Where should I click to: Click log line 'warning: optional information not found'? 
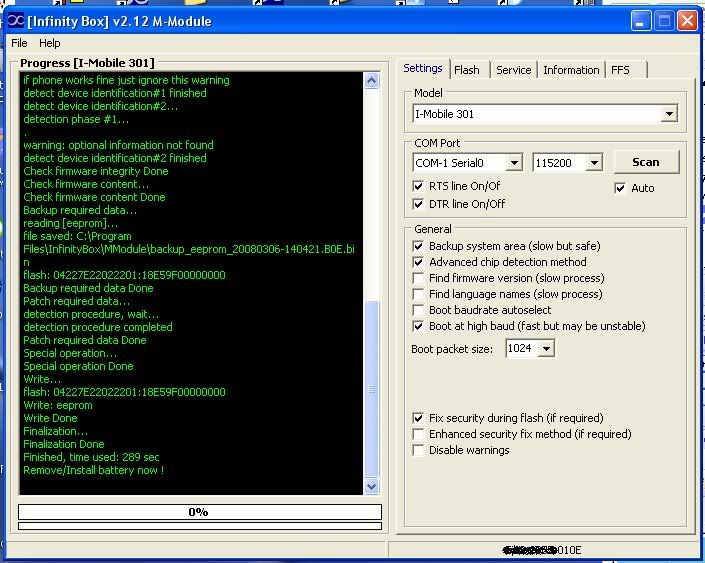pos(118,145)
